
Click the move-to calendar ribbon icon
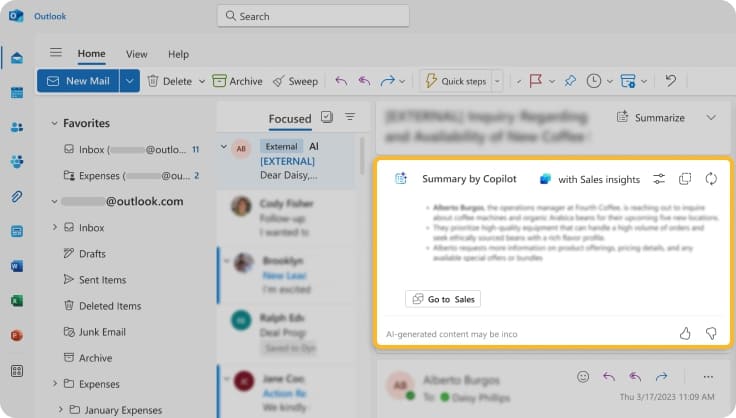coord(628,81)
